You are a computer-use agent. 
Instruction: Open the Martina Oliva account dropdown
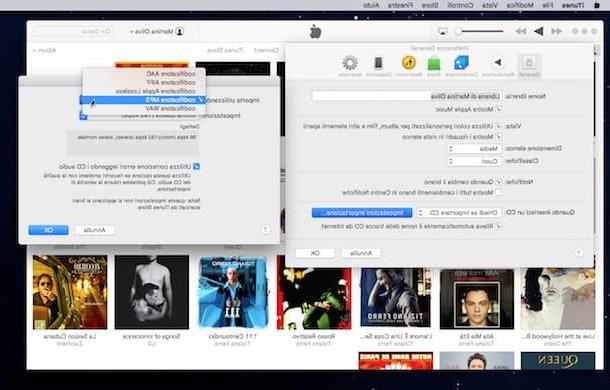(x=152, y=31)
